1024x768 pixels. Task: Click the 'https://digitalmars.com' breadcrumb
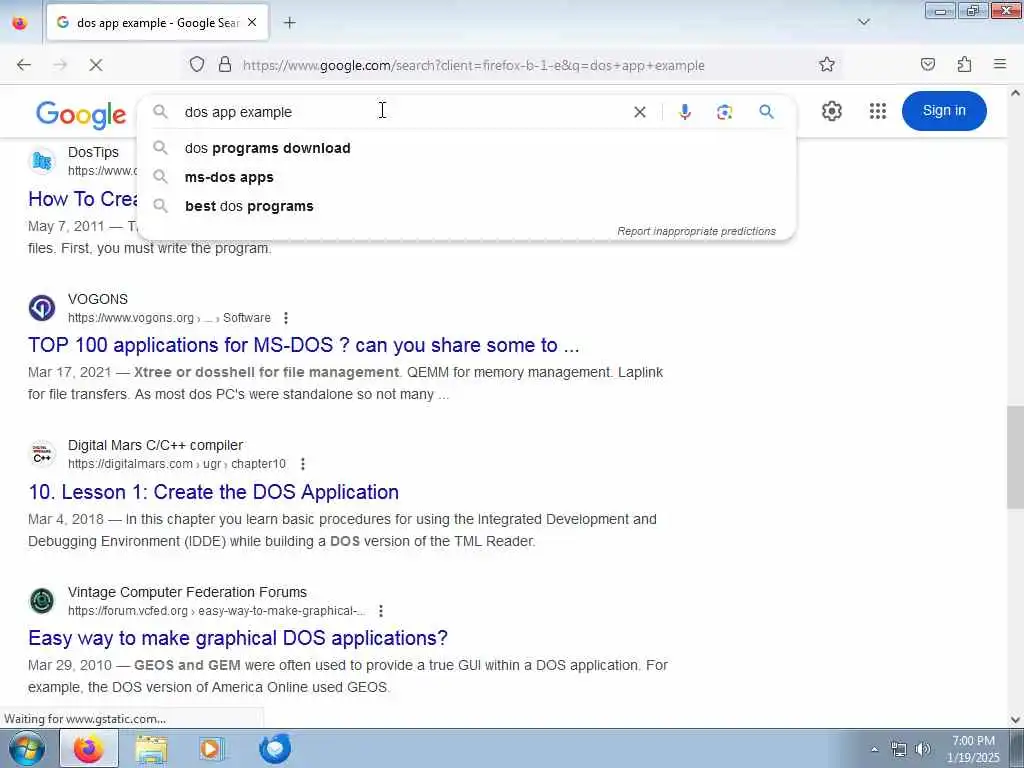(130, 464)
